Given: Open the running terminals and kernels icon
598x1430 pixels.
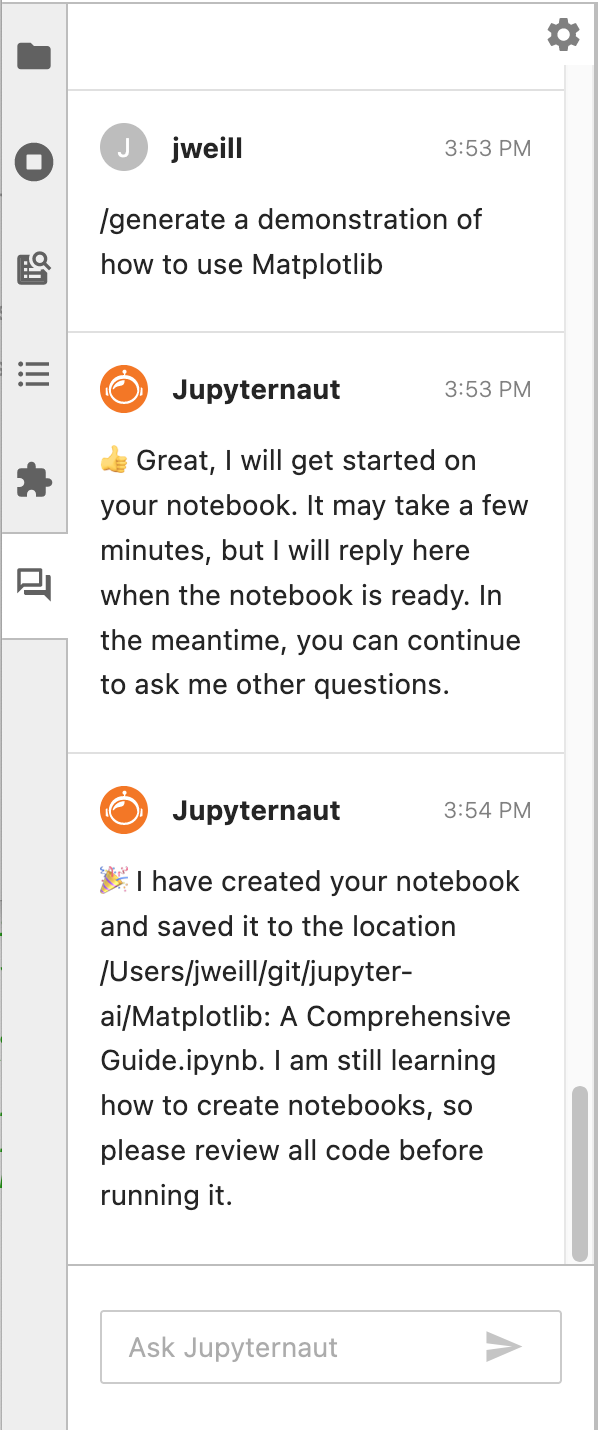Looking at the screenshot, I should click(x=34, y=162).
